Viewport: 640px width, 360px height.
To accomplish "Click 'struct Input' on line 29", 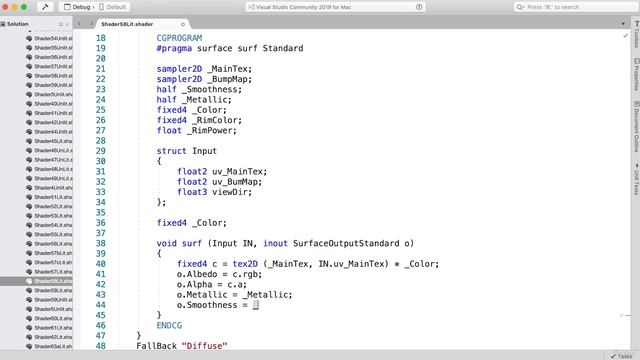I will 187,151.
